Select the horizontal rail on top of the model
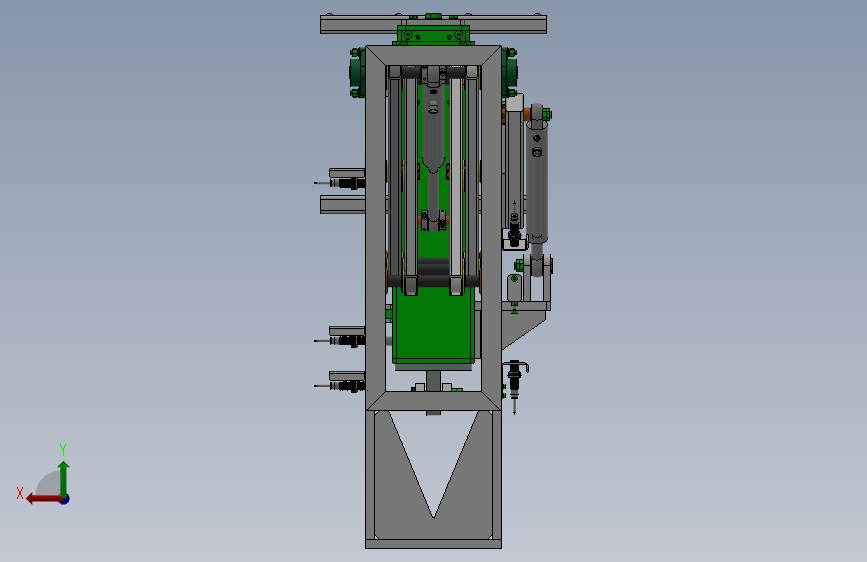867x562 pixels. [x=434, y=24]
